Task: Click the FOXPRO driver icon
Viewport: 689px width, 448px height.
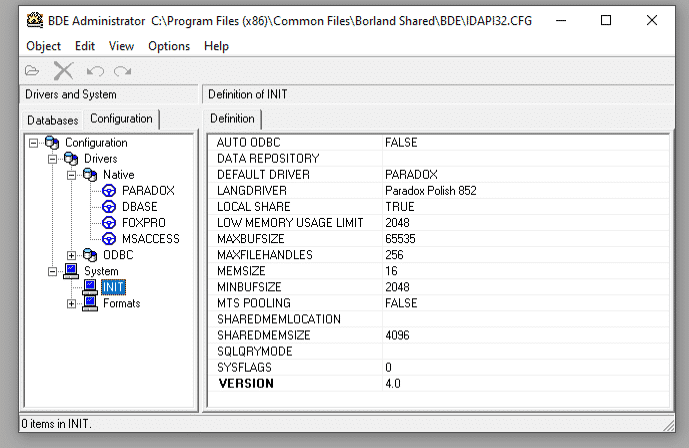Action: point(109,223)
